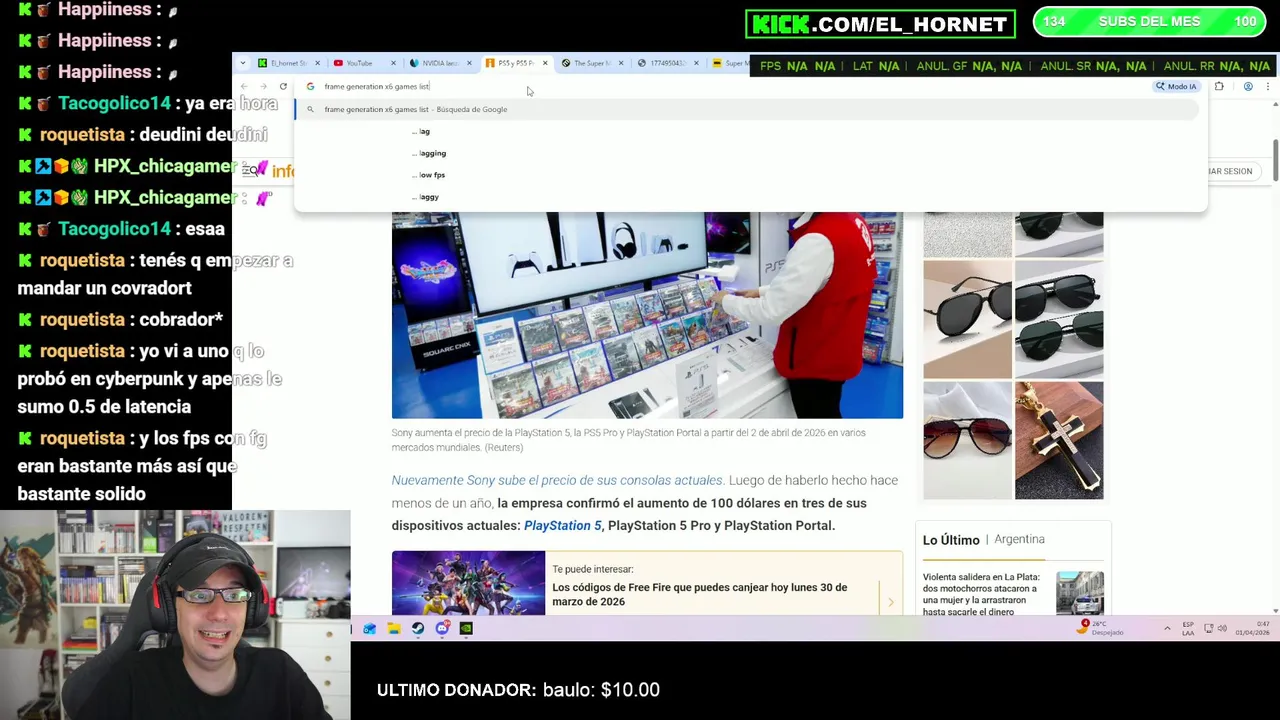Click the ESP LAA language indicator
The image size is (1280, 720).
(1188, 628)
